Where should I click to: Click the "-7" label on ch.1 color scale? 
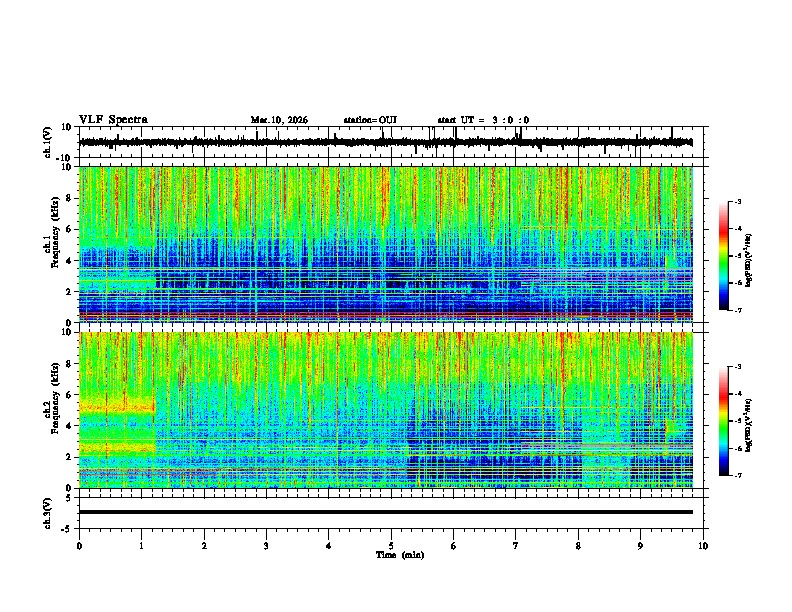point(737,310)
